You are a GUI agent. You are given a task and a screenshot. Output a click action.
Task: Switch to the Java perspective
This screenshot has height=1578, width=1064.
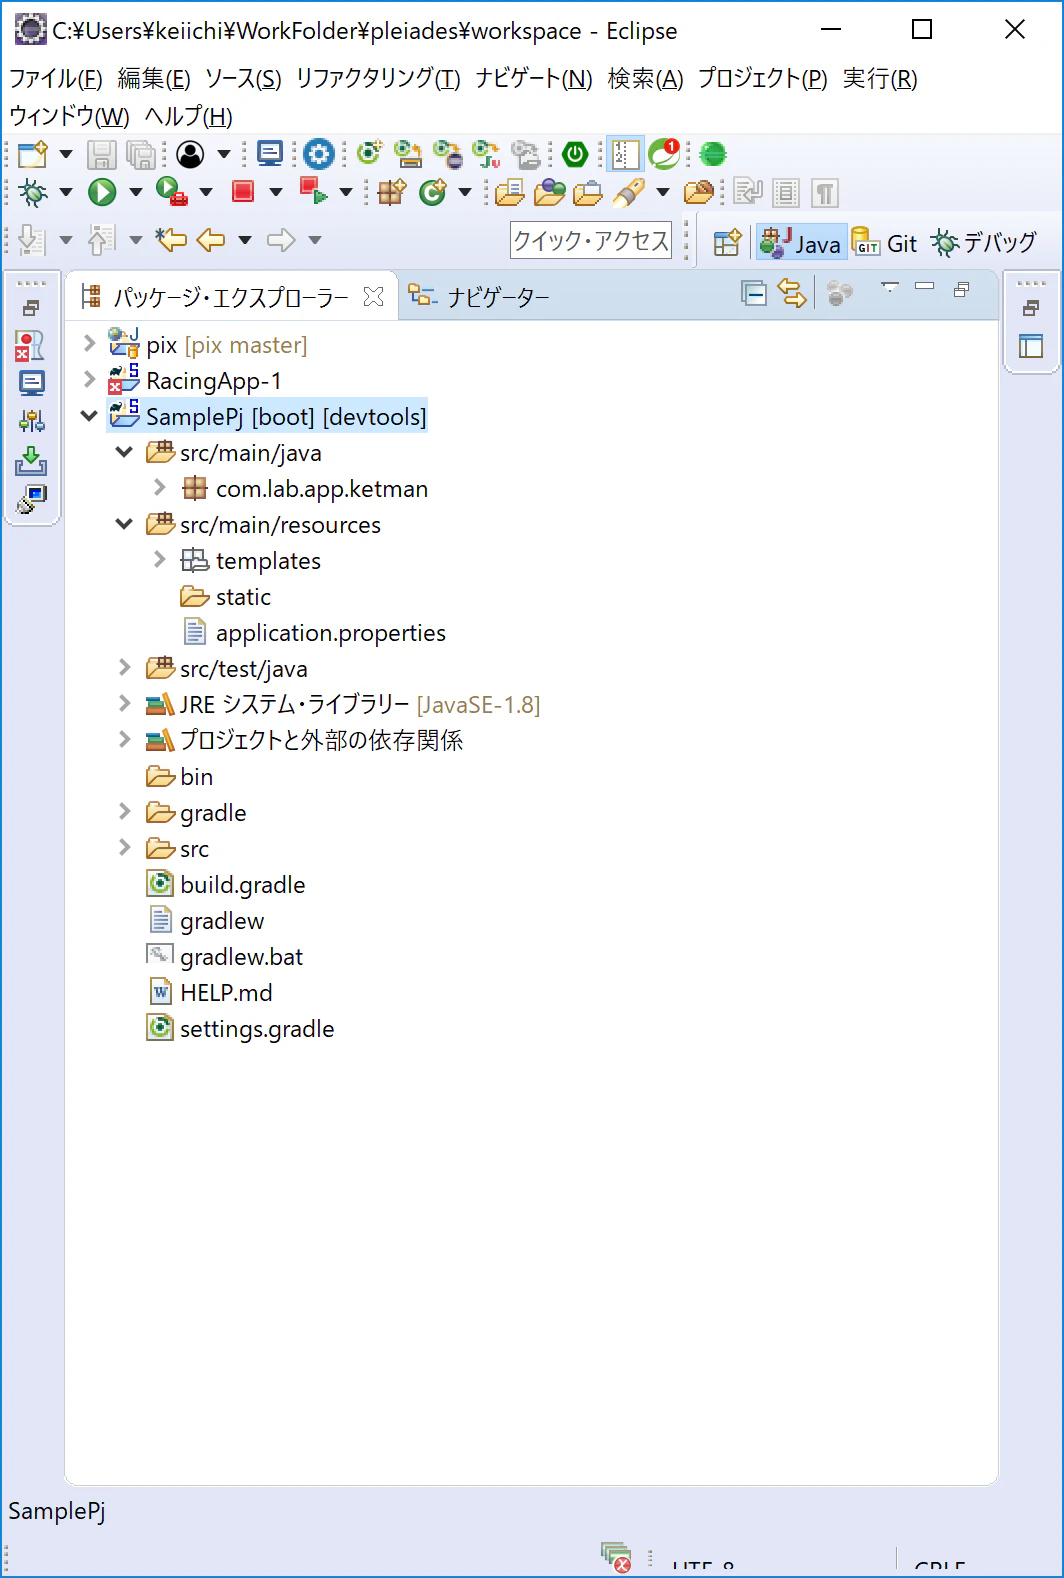point(802,243)
